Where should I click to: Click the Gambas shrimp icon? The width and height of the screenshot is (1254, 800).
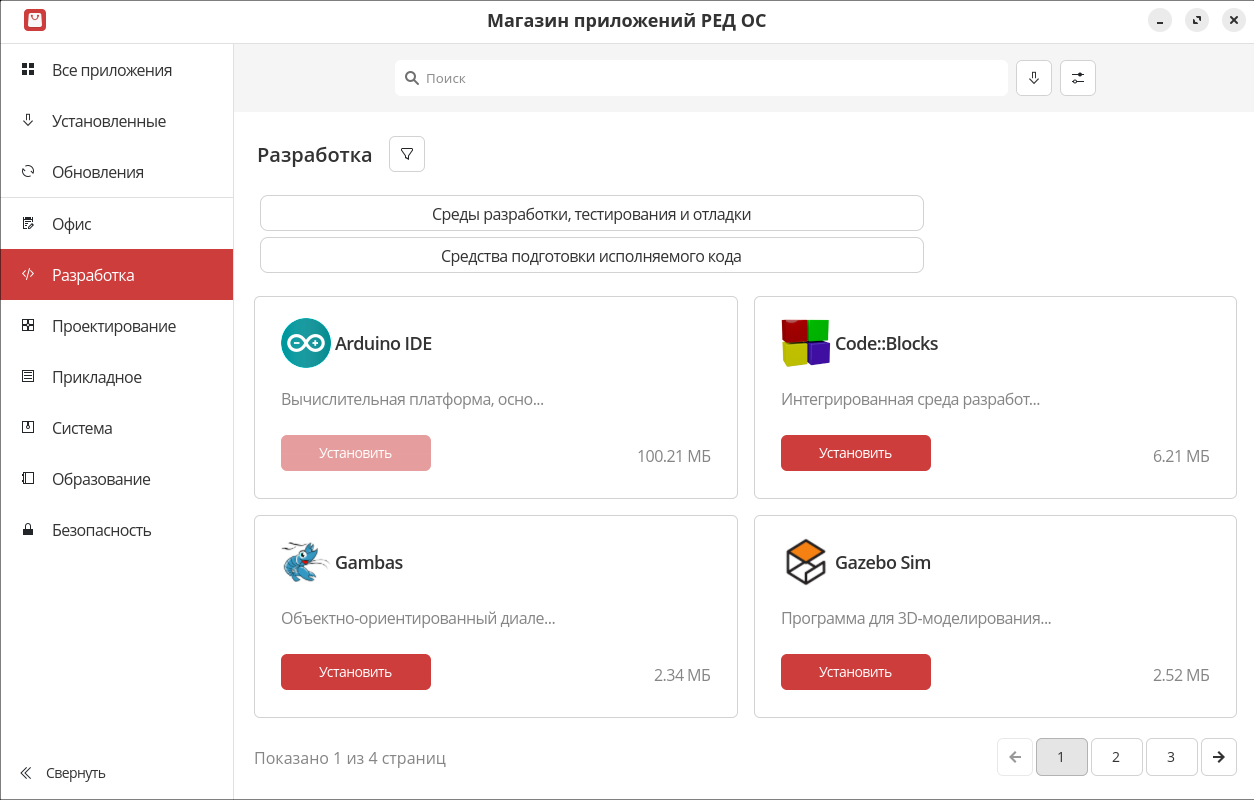click(x=306, y=562)
